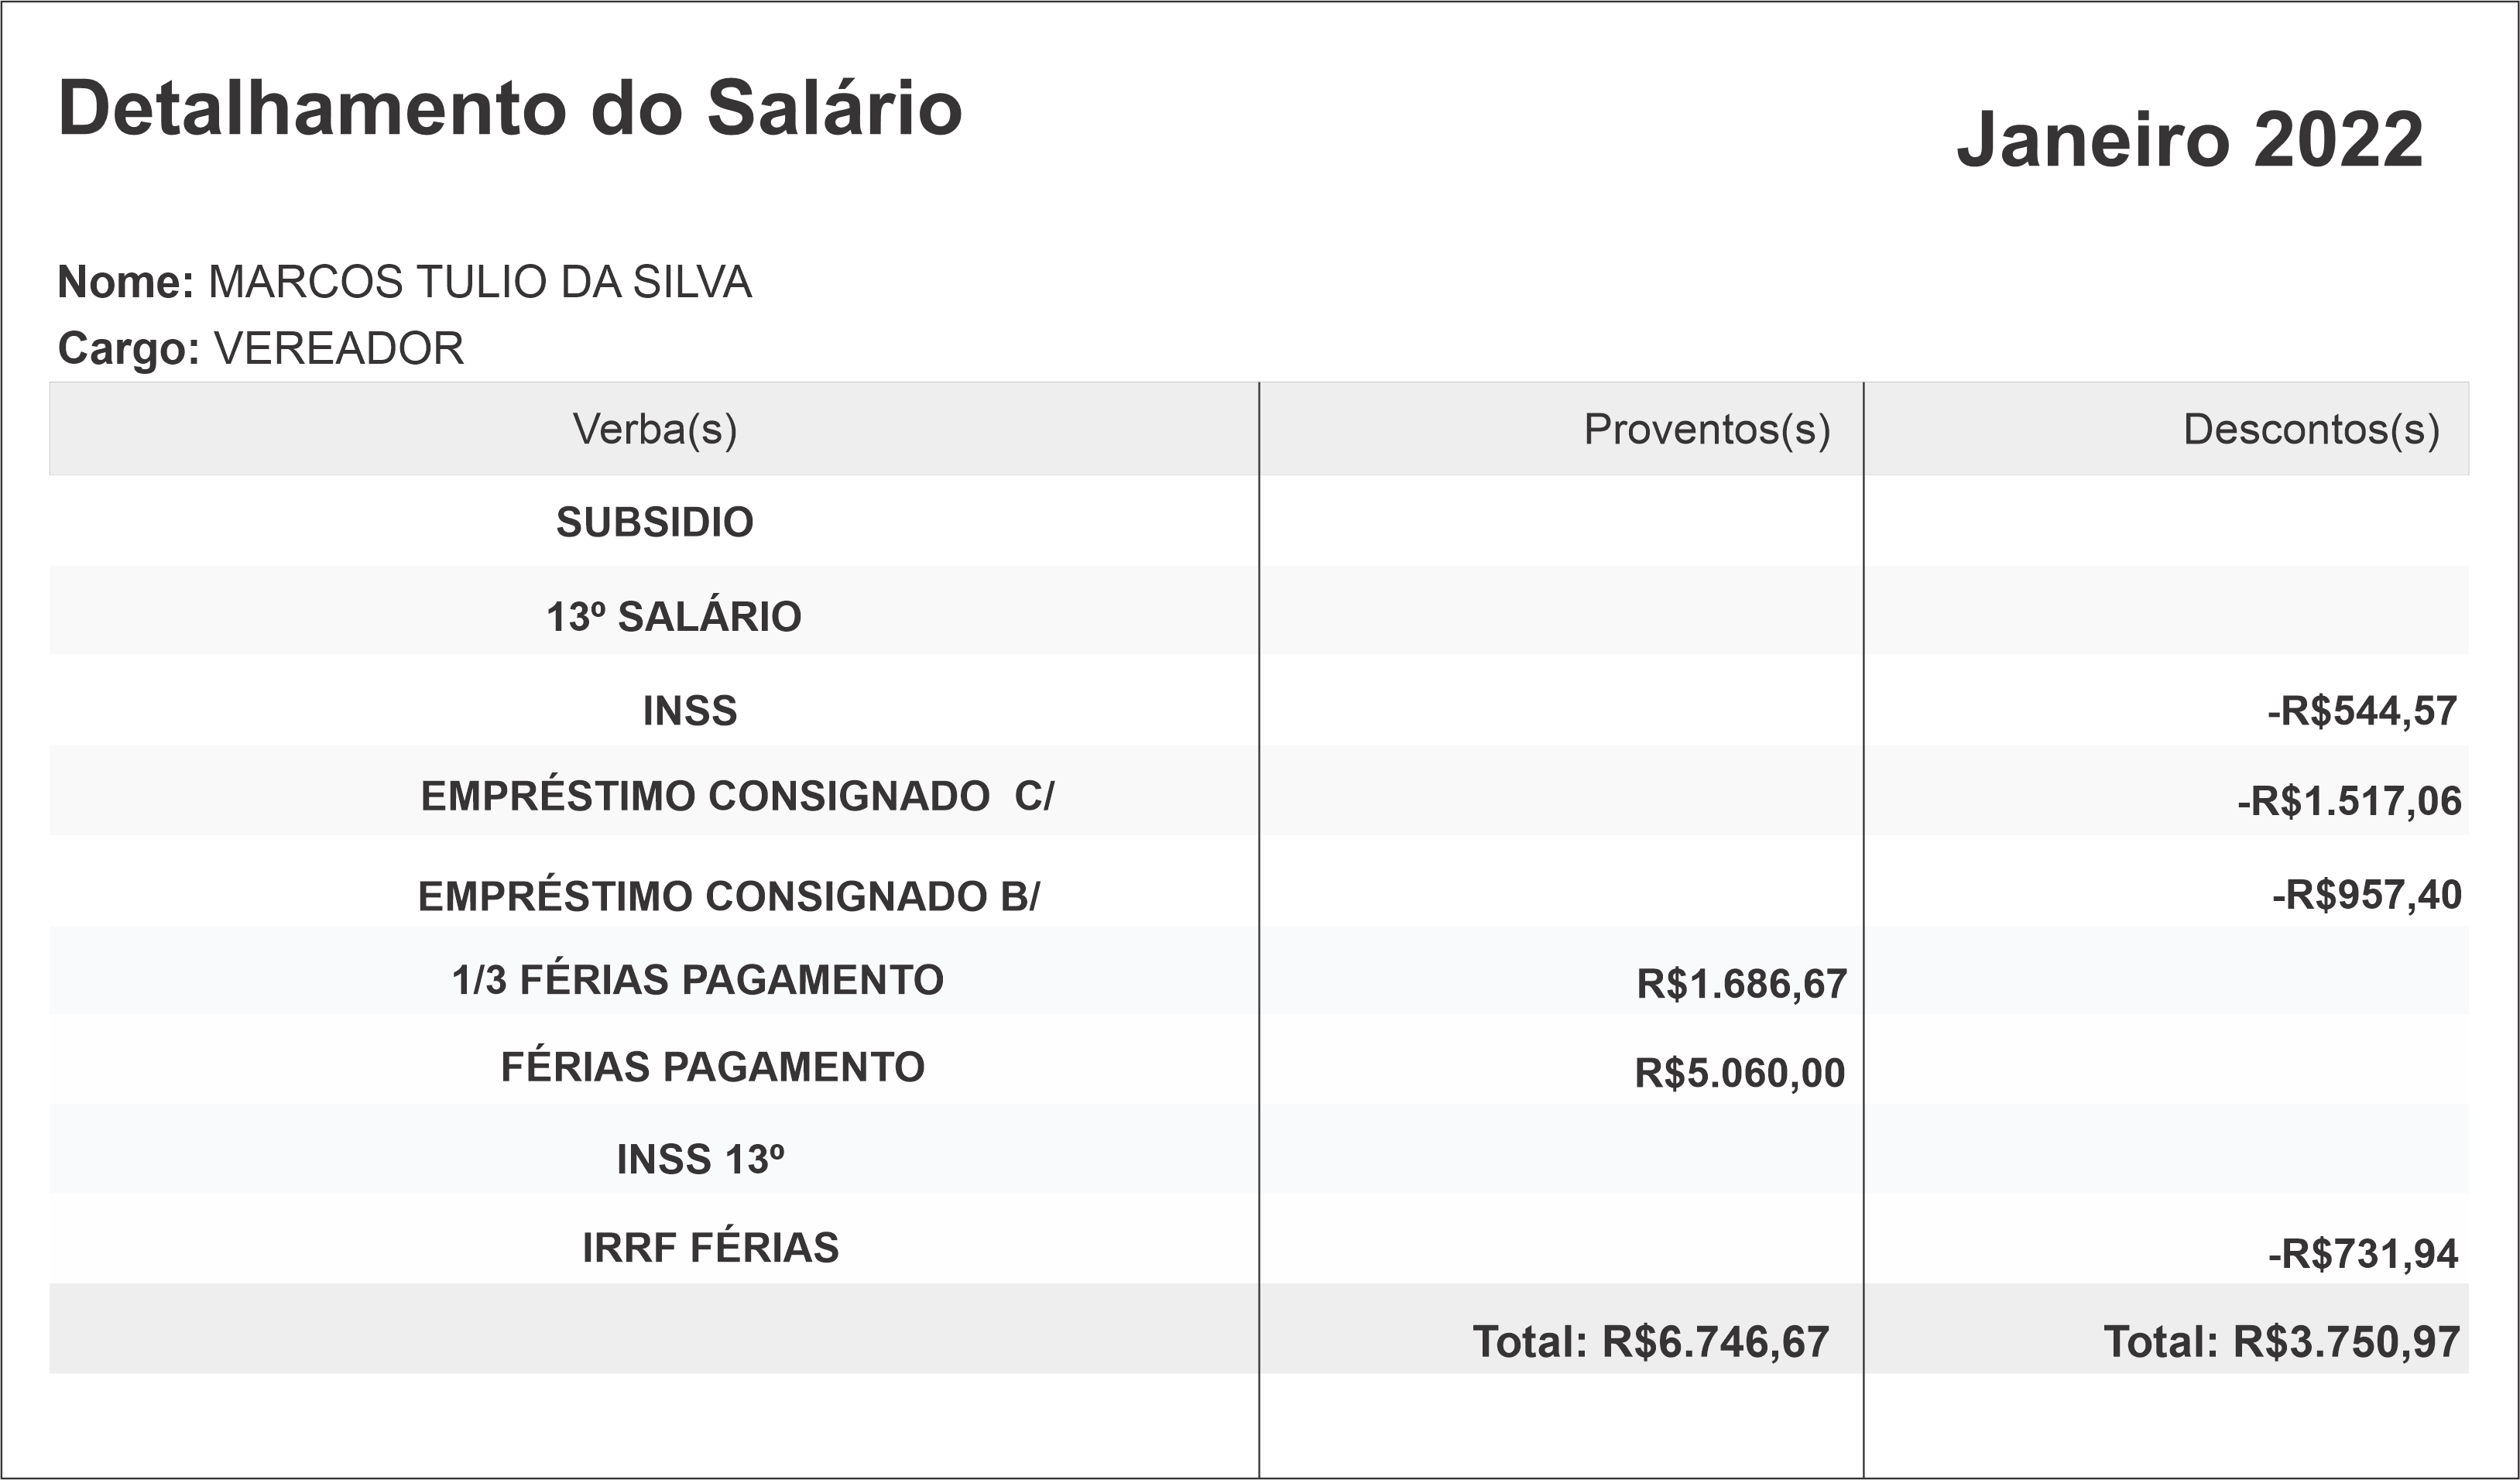Click the 'Detalhamento do Salário' title

(x=510, y=108)
